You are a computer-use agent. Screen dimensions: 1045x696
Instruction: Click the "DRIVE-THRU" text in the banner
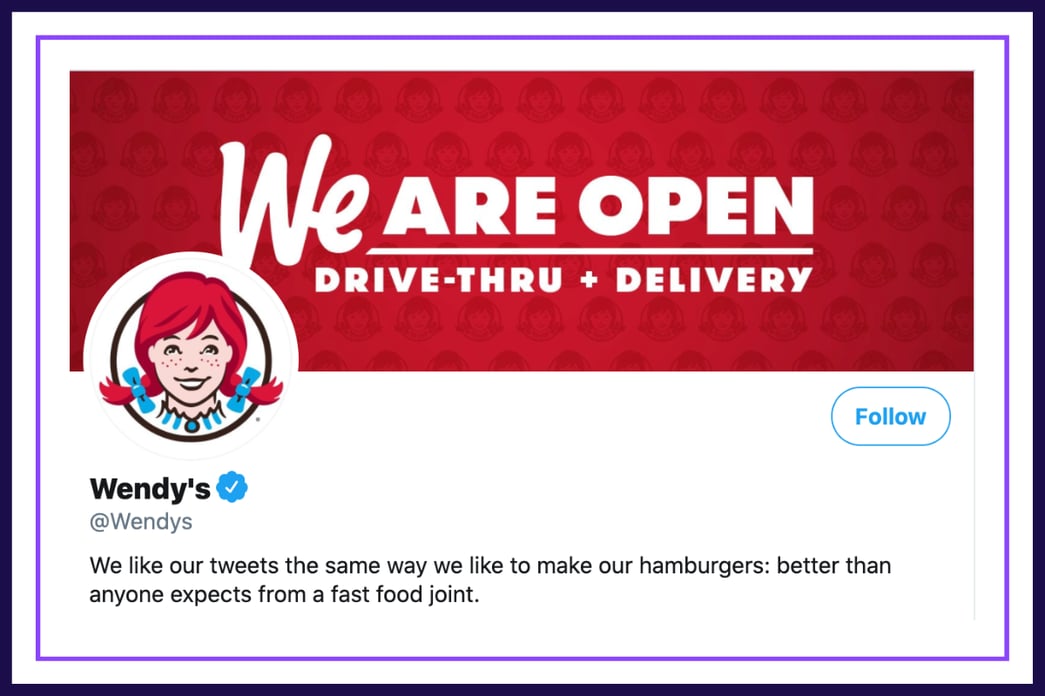pyautogui.click(x=439, y=279)
